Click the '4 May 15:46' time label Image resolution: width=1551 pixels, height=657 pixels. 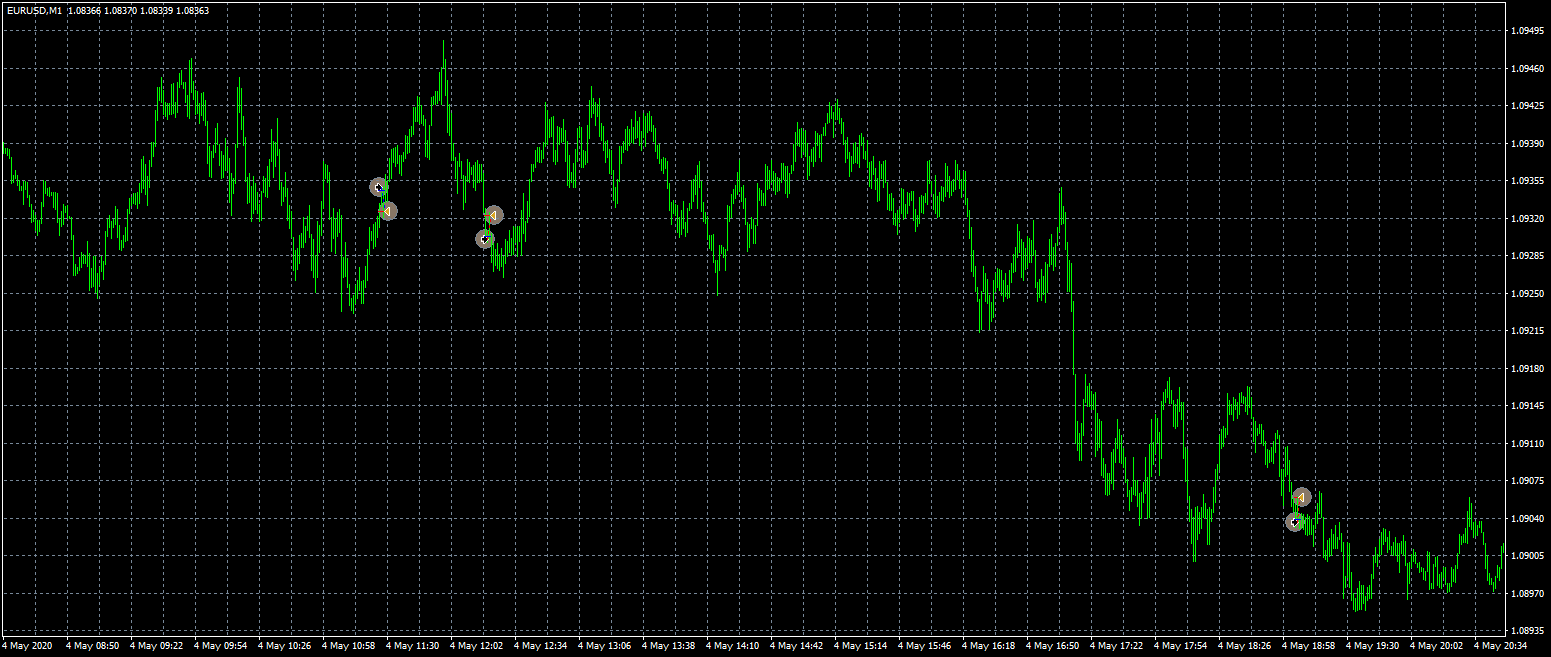click(925, 647)
